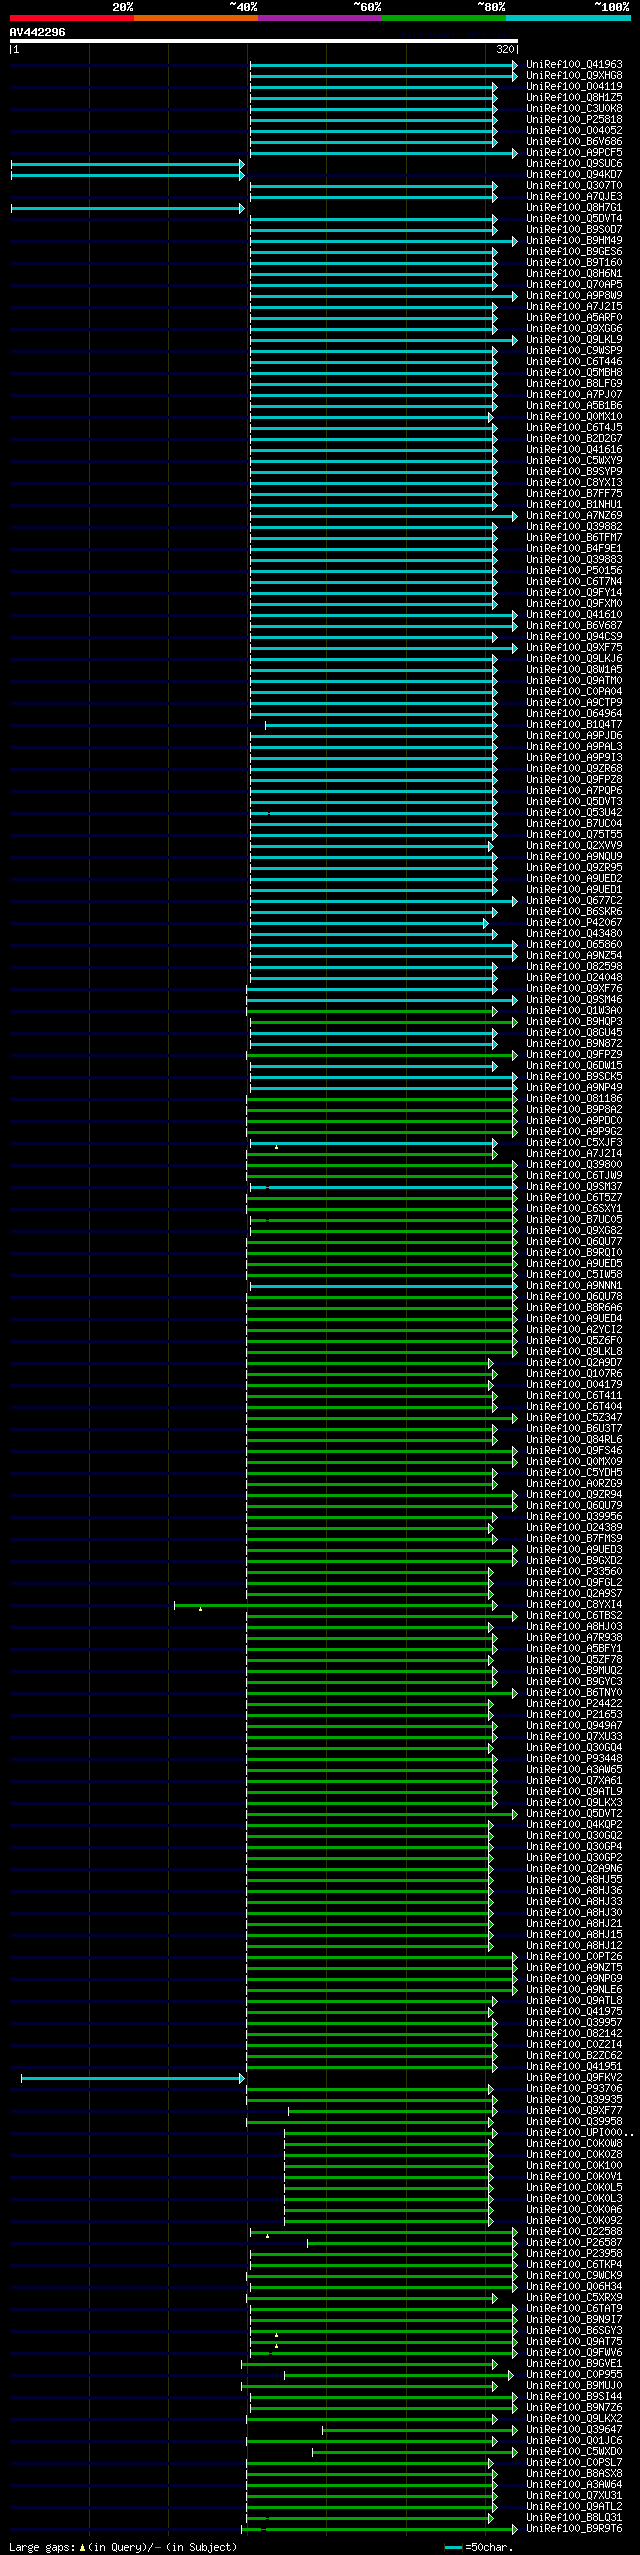
Task: Click the alignment arrowhead of UniRef100_Q41963
Action: tap(515, 65)
